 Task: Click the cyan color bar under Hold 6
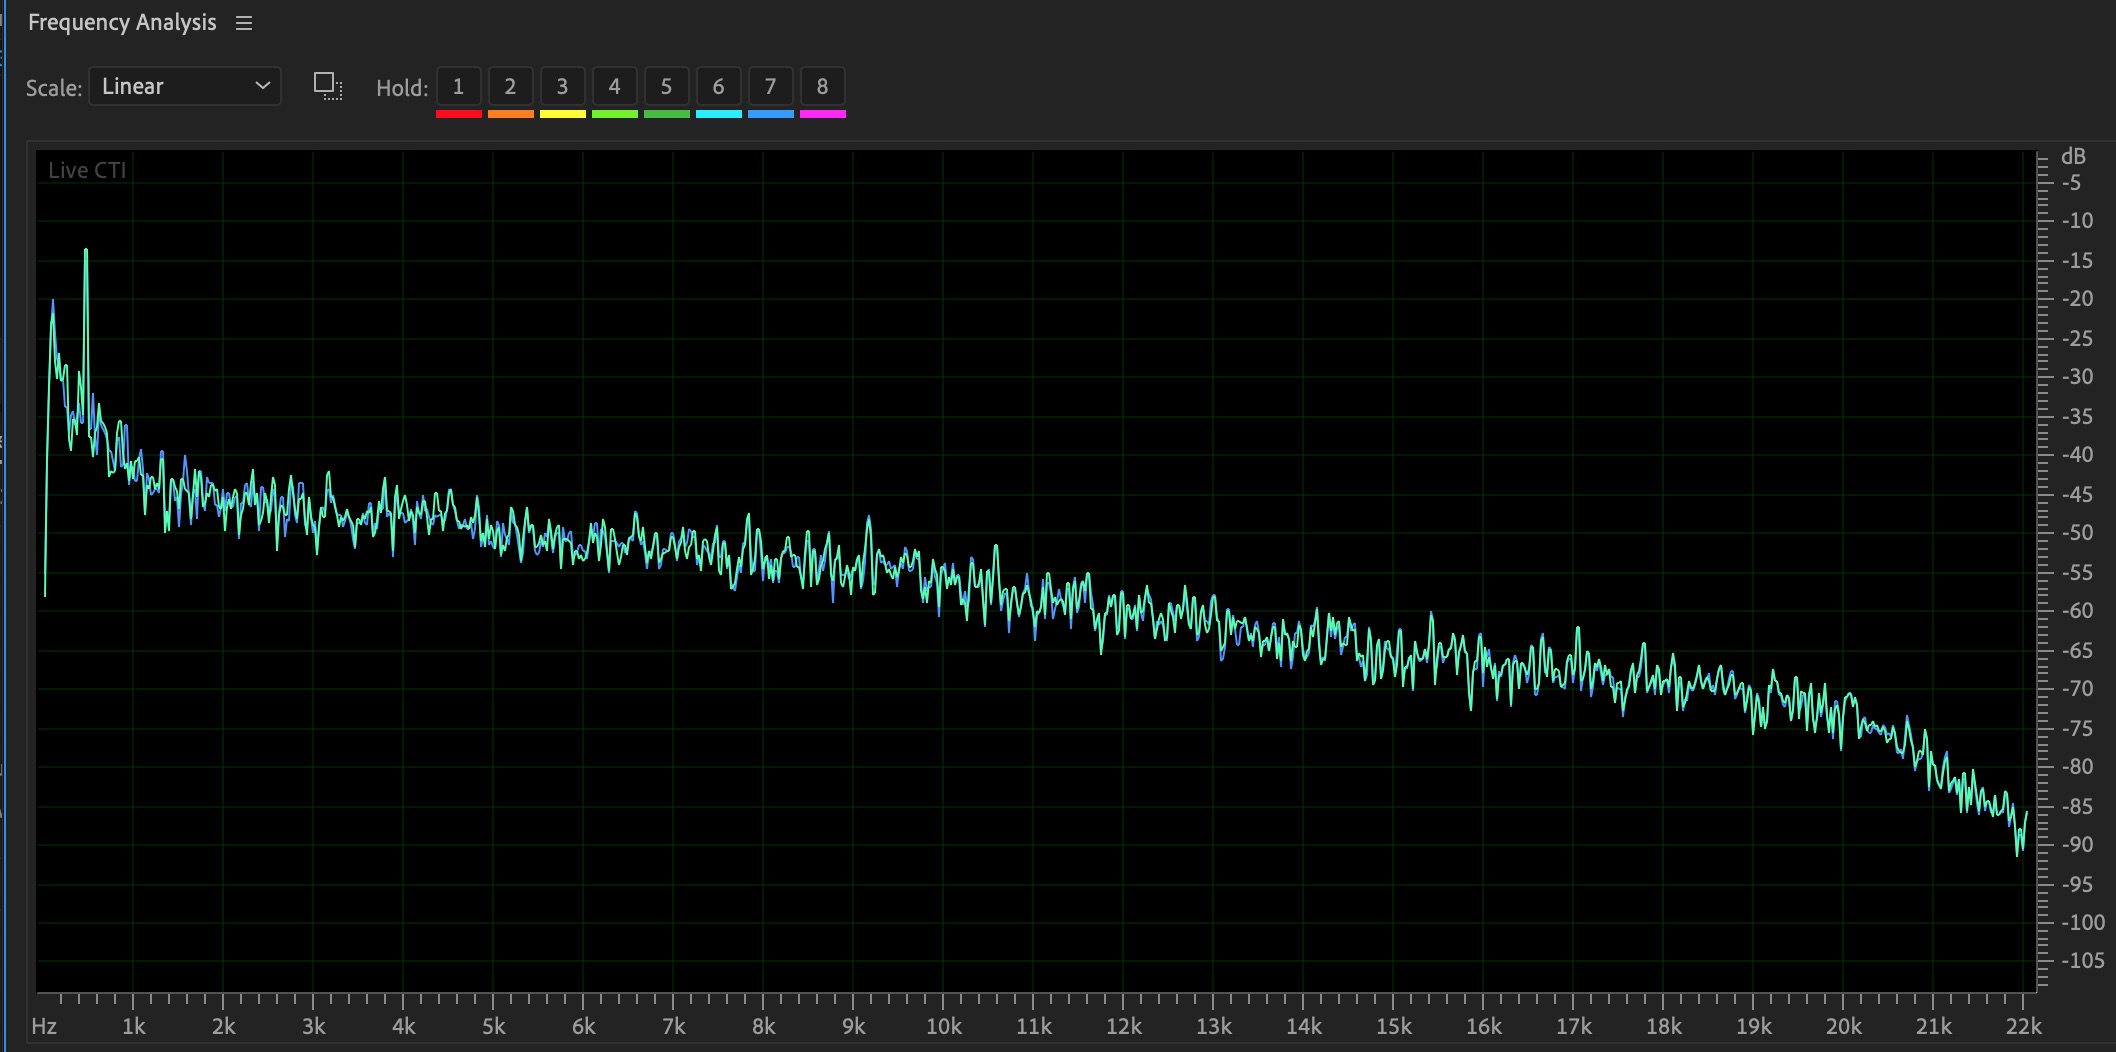[718, 114]
